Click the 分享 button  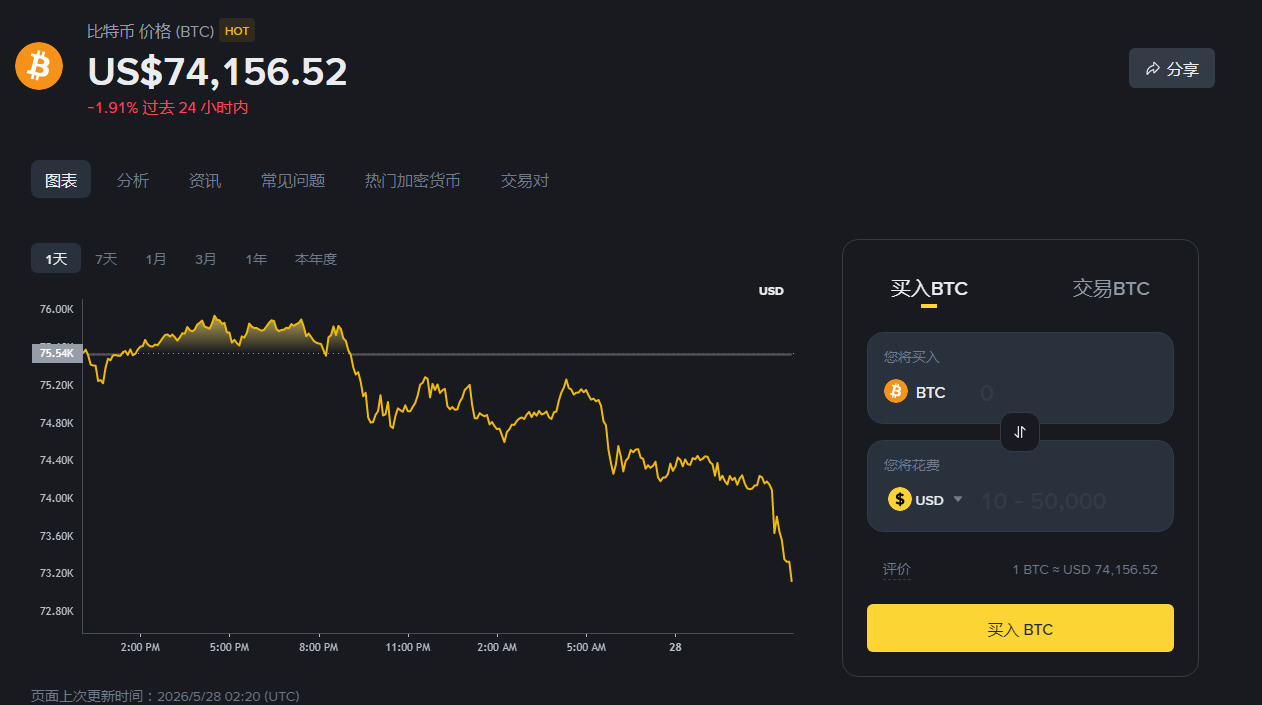click(x=1172, y=68)
